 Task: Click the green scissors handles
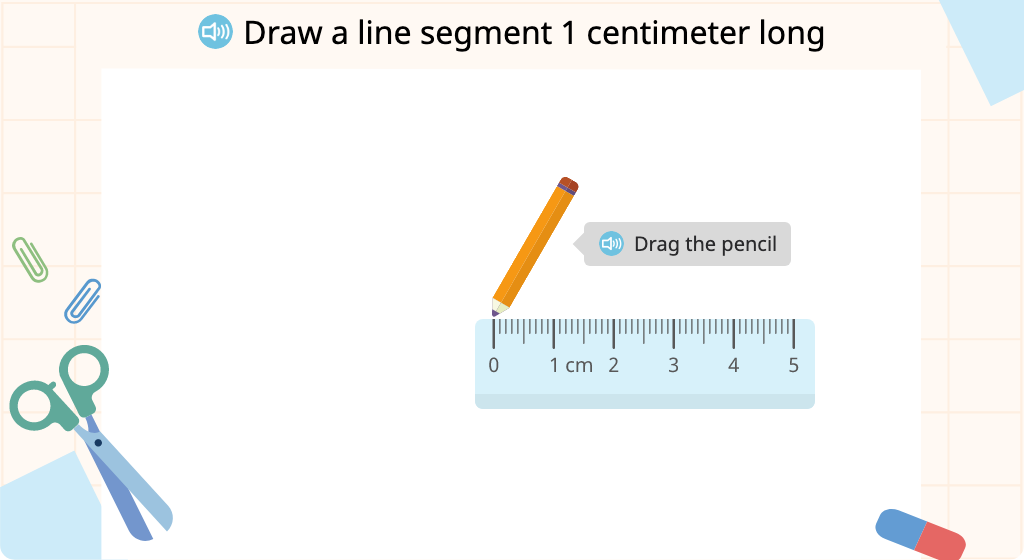tap(61, 390)
